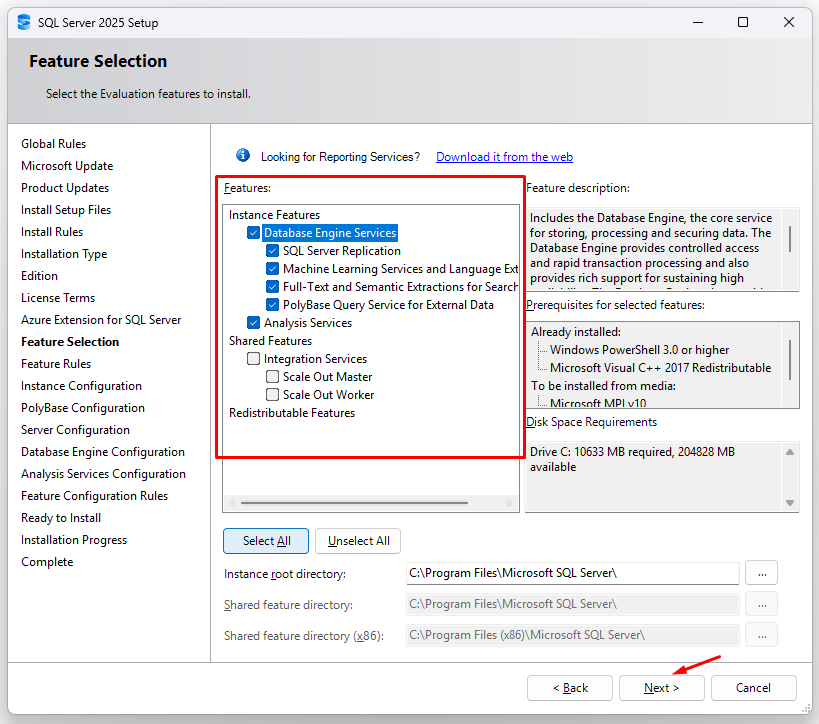Click the feature description panel scrollbar
This screenshot has width=819, height=724.
point(790,240)
